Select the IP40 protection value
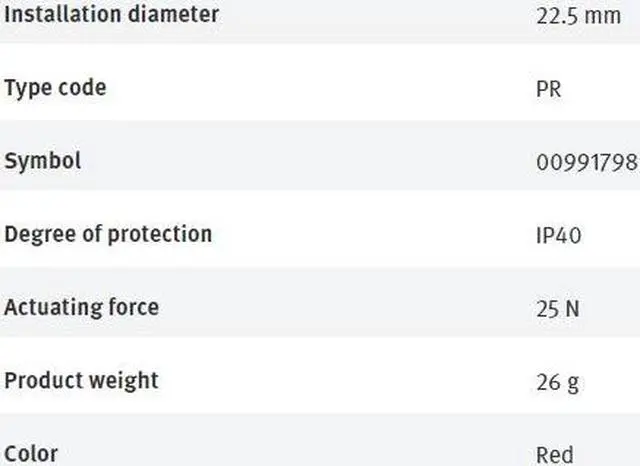This screenshot has width=640, height=466. [559, 235]
